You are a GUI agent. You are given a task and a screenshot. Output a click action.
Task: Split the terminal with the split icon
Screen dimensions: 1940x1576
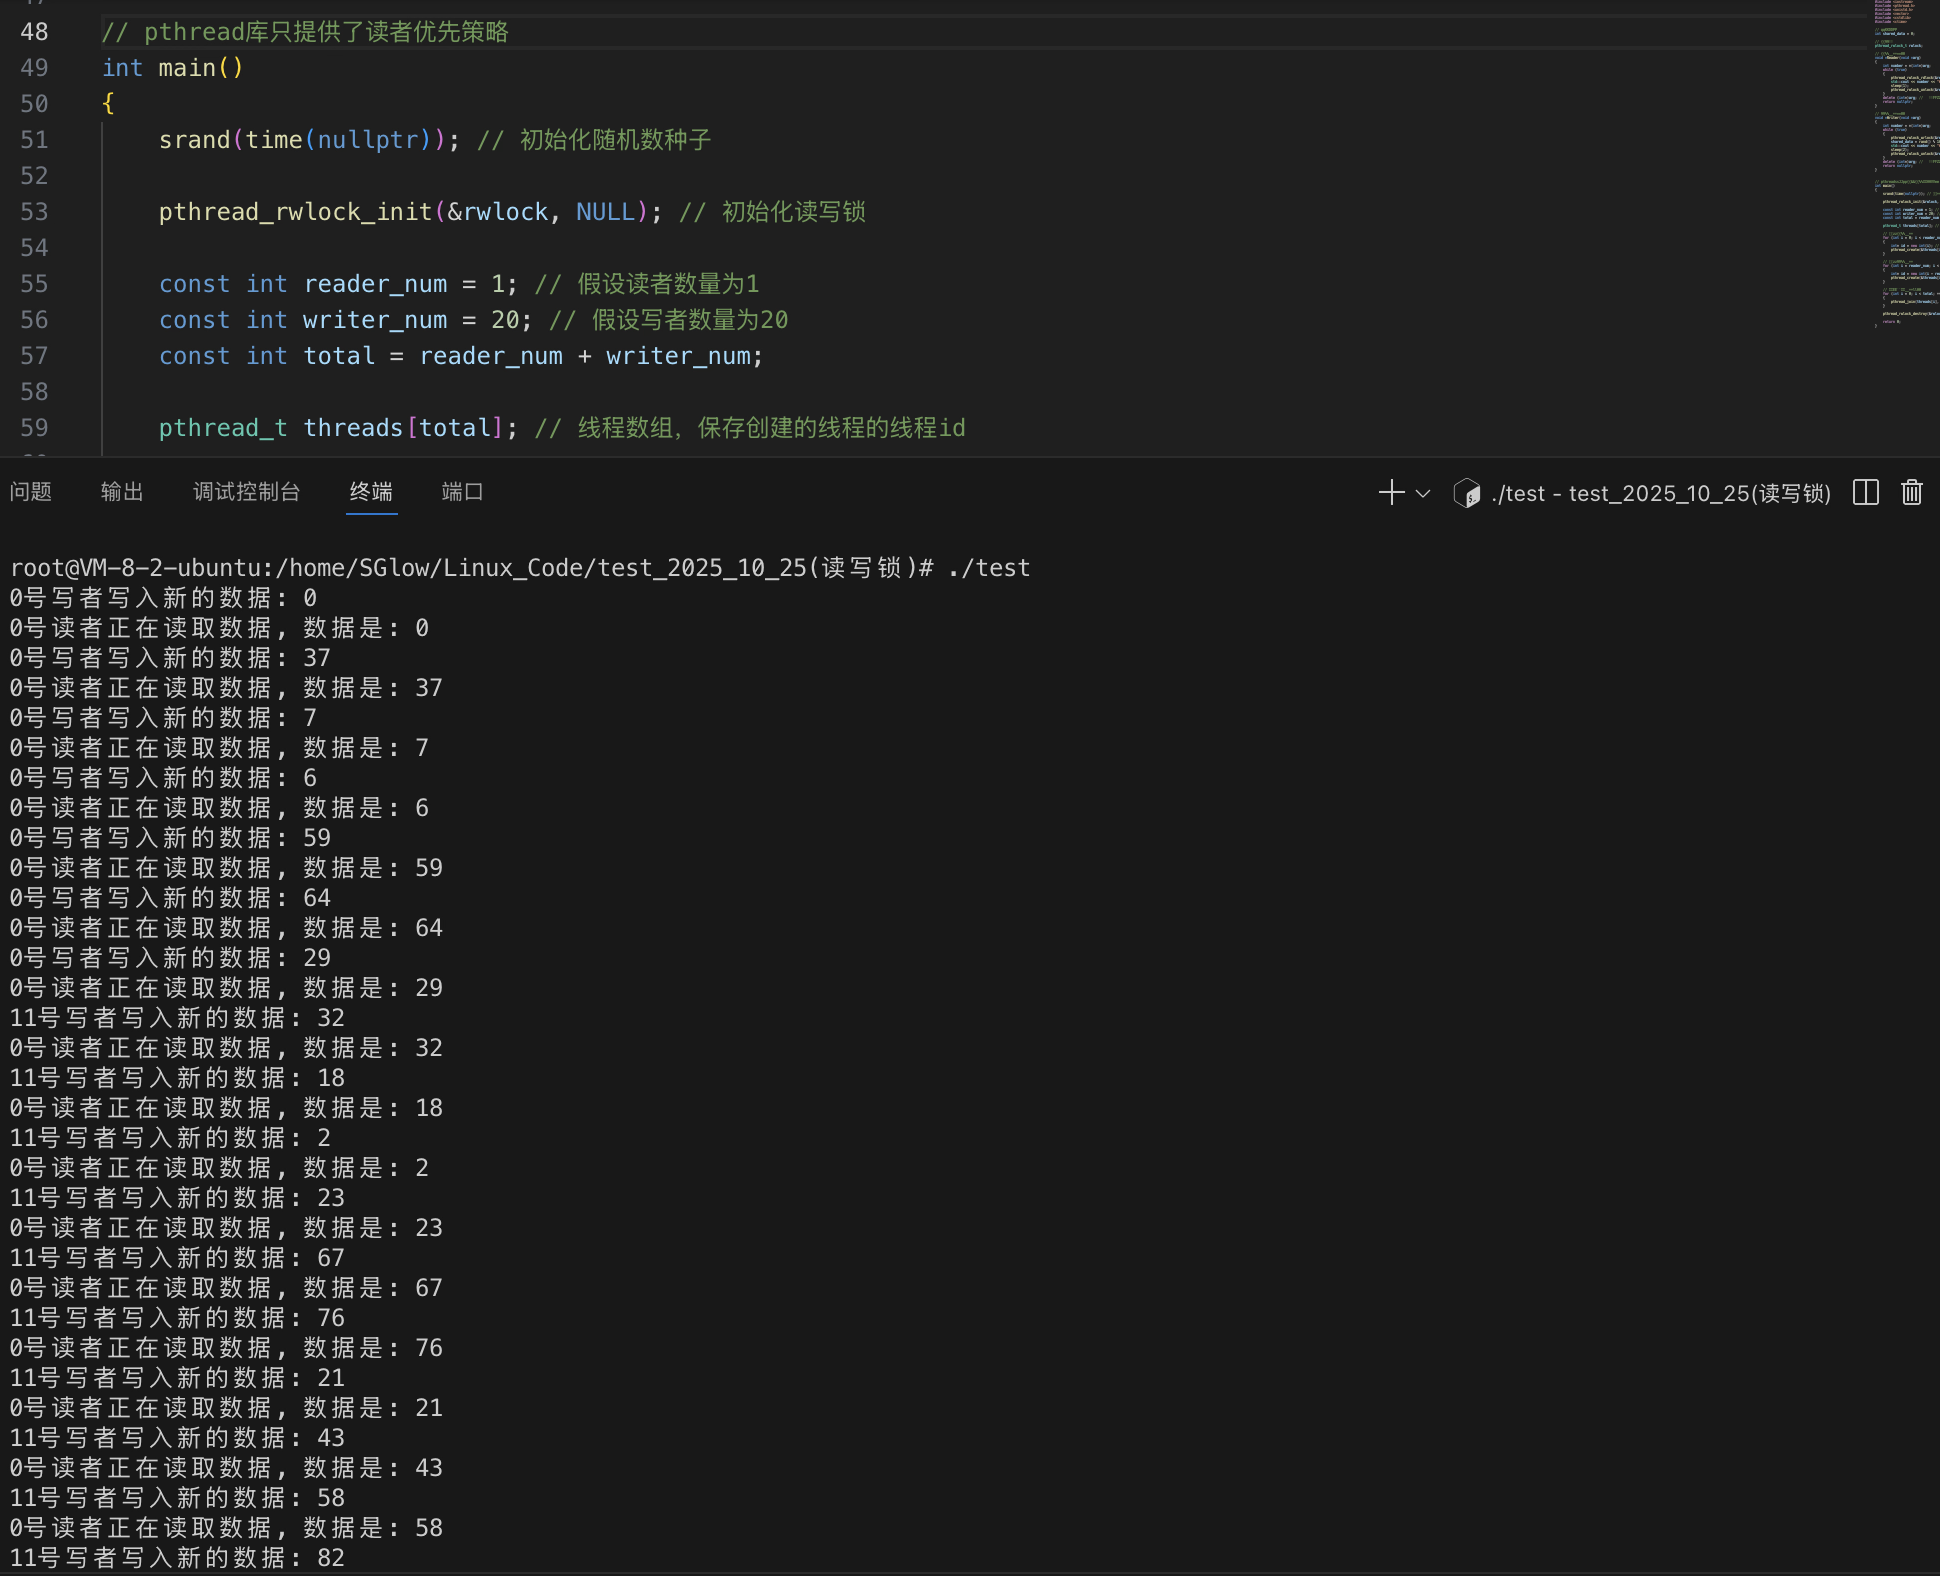pos(1865,493)
